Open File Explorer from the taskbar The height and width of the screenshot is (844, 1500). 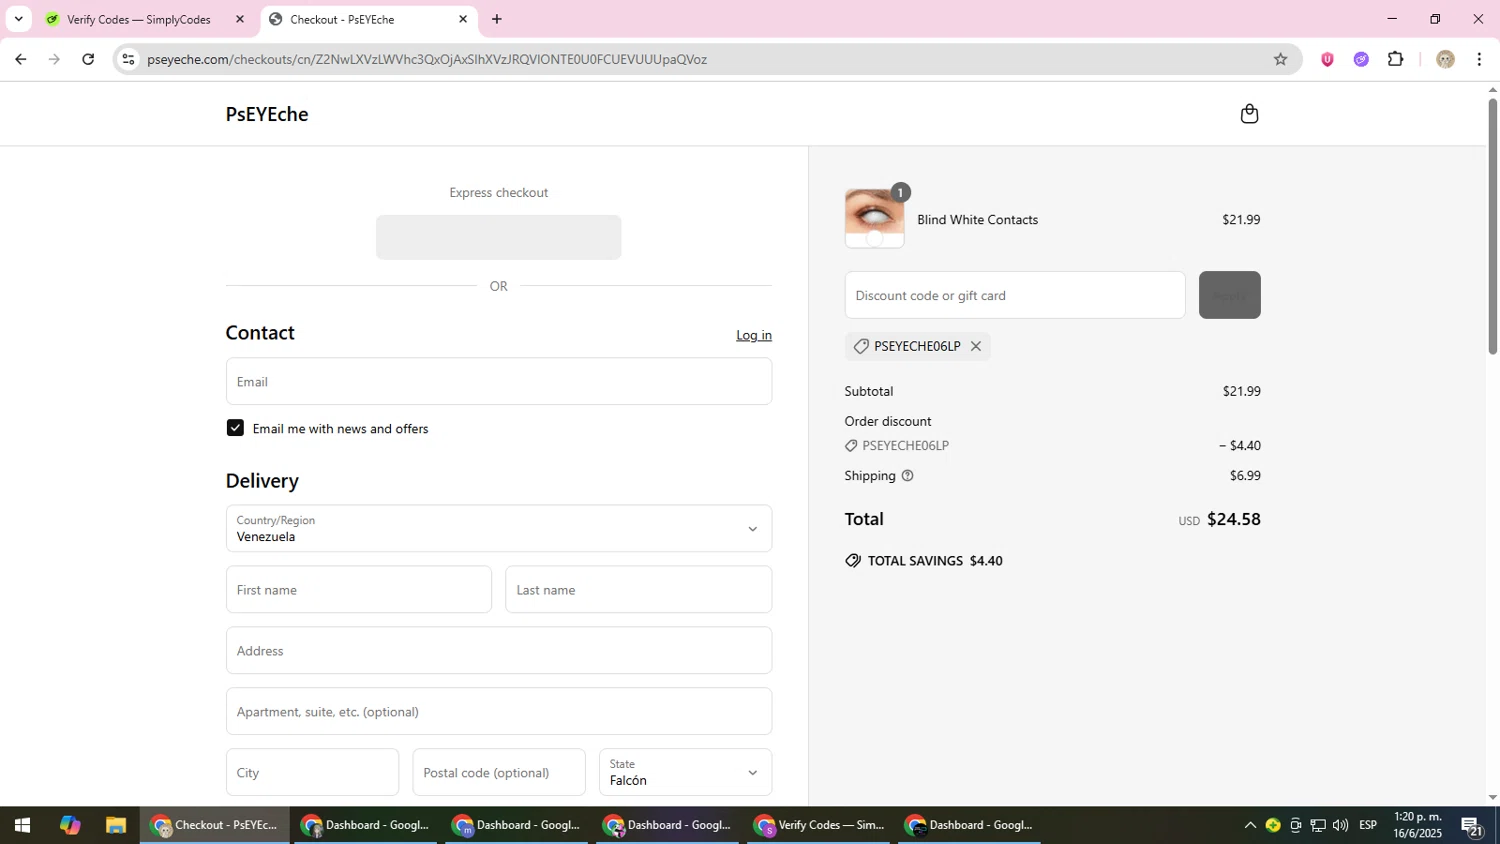tap(116, 826)
